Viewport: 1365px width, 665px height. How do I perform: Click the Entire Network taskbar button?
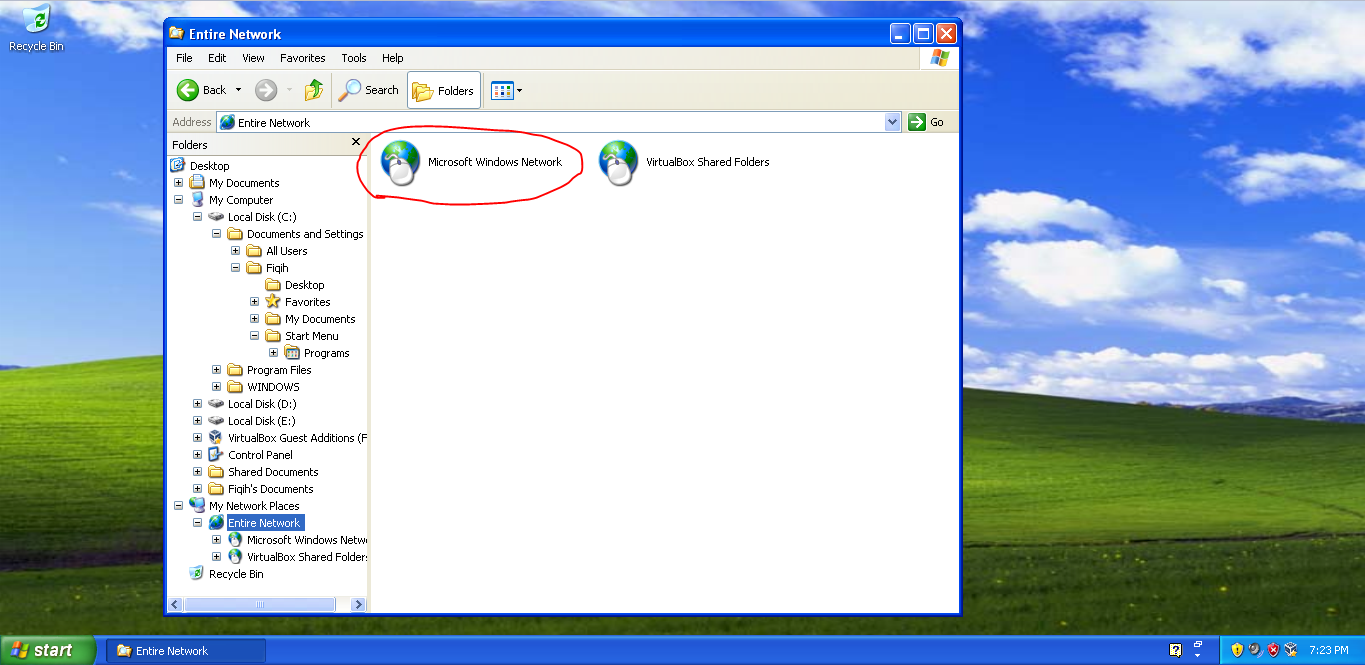186,650
